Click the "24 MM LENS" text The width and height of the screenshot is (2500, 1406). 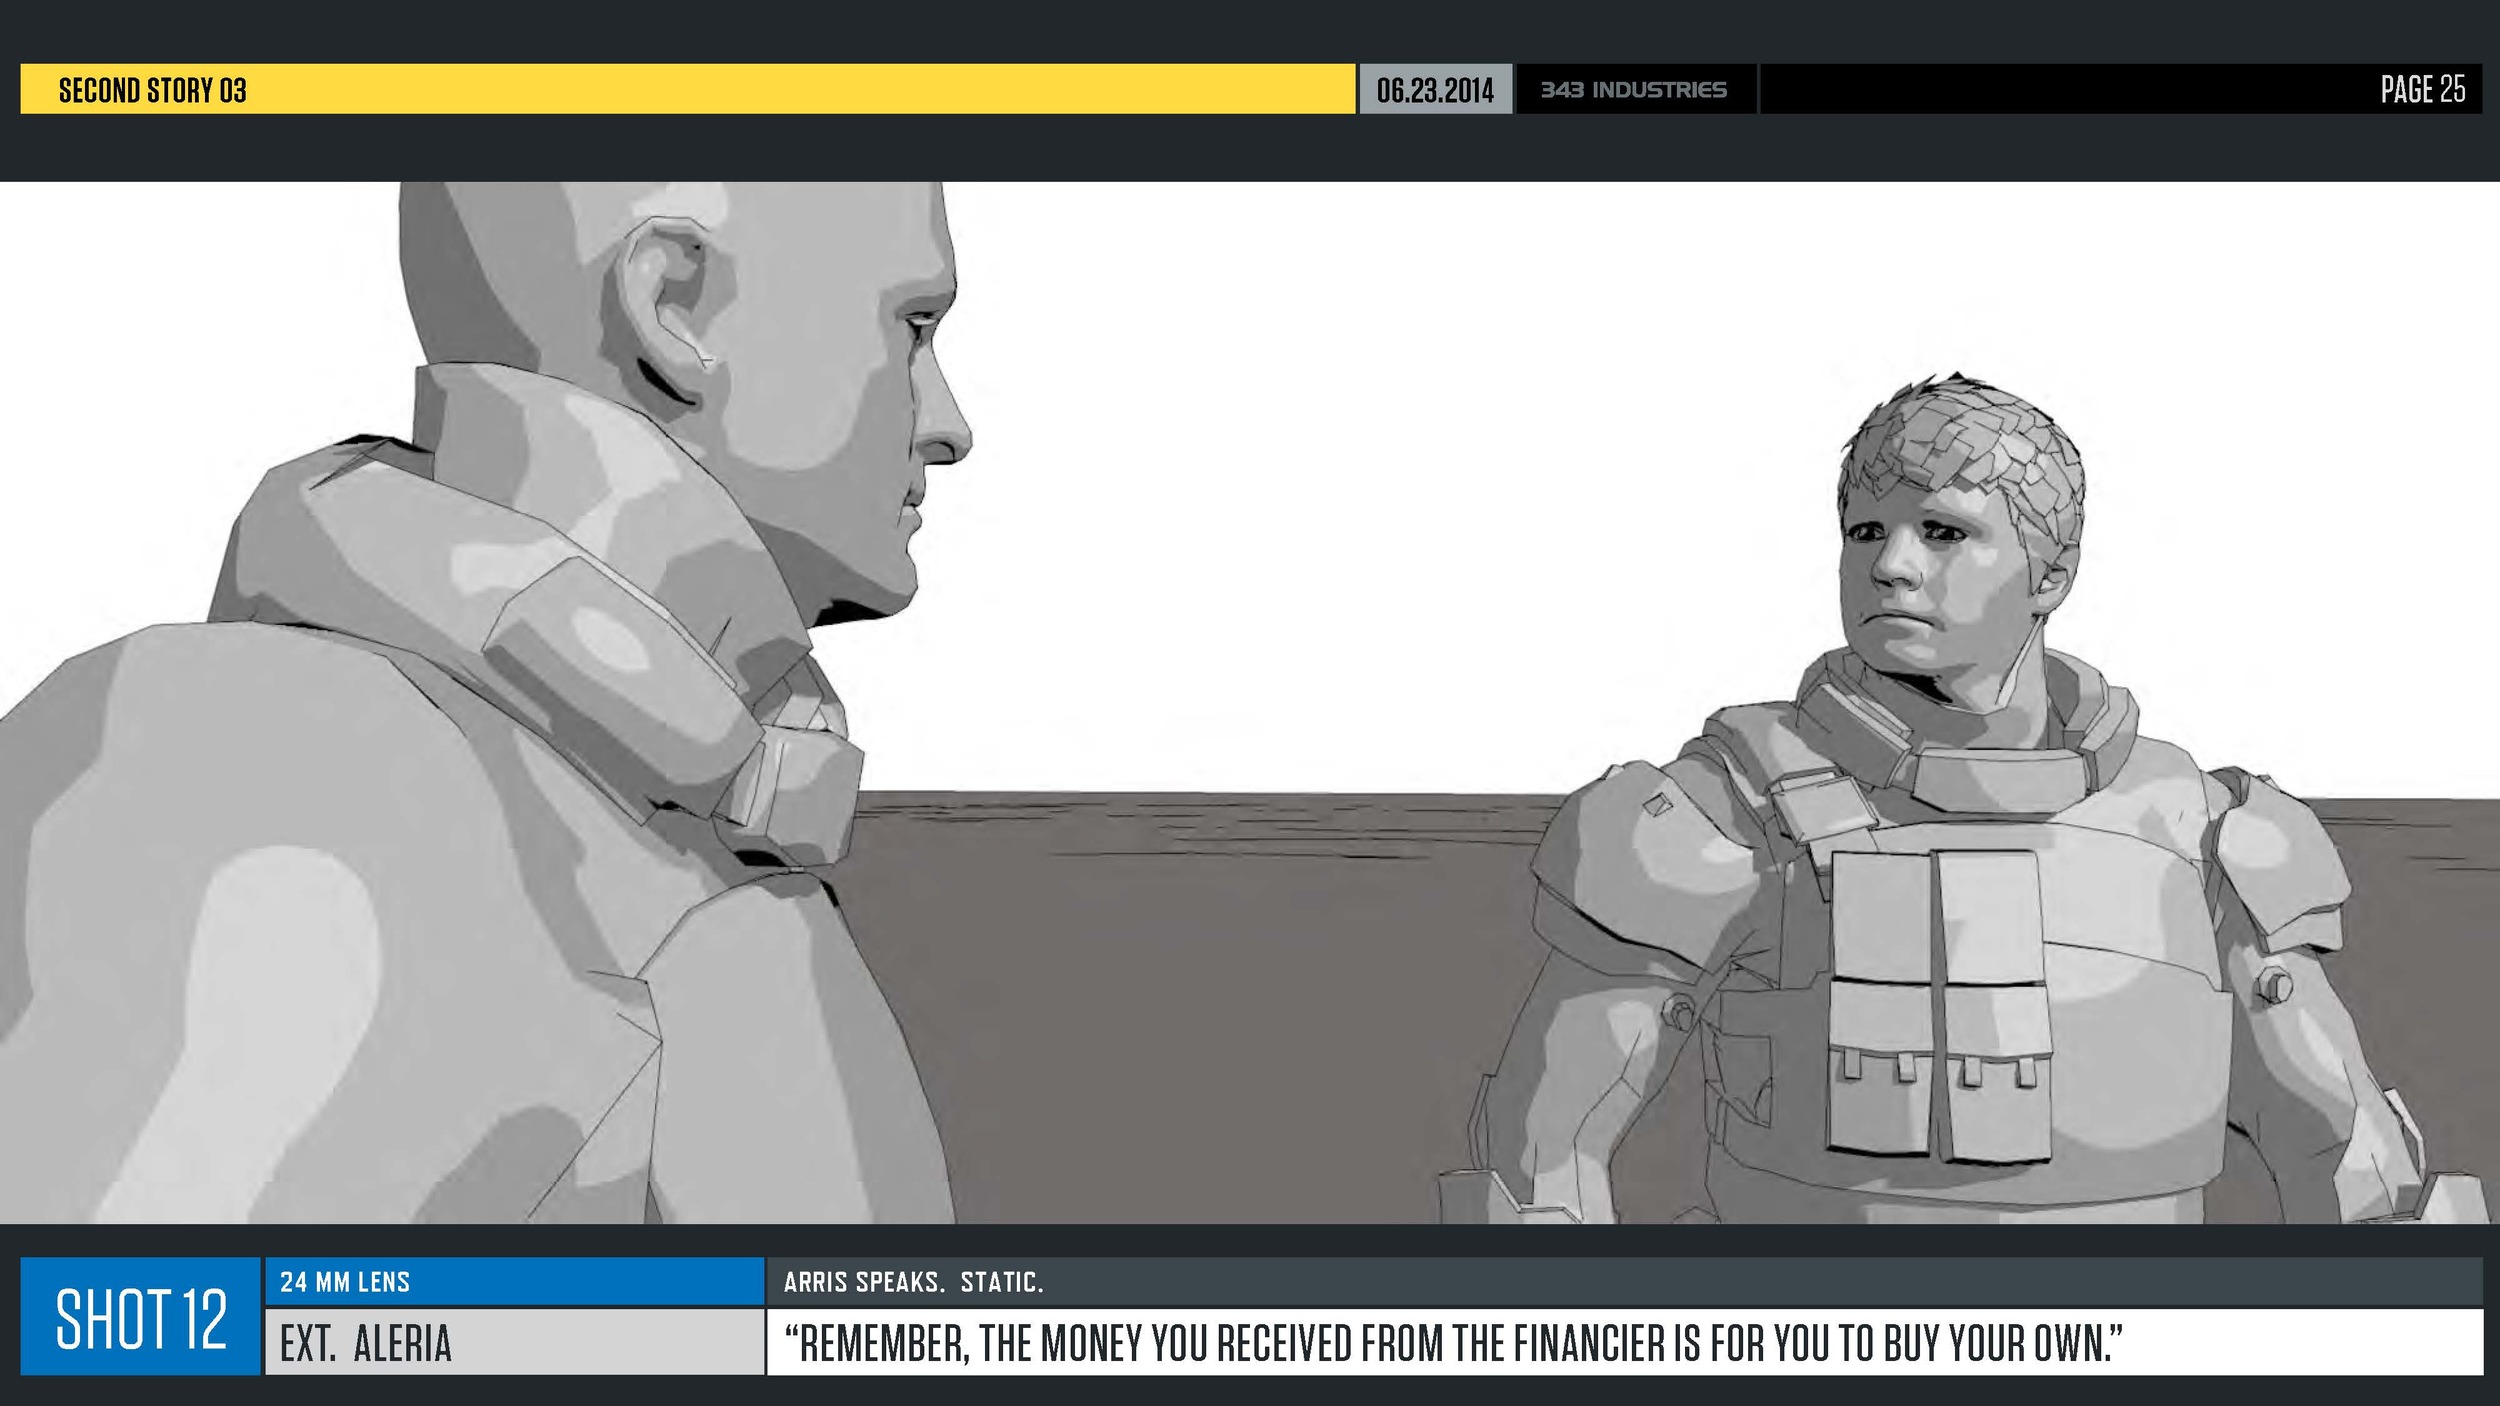[x=345, y=1282]
